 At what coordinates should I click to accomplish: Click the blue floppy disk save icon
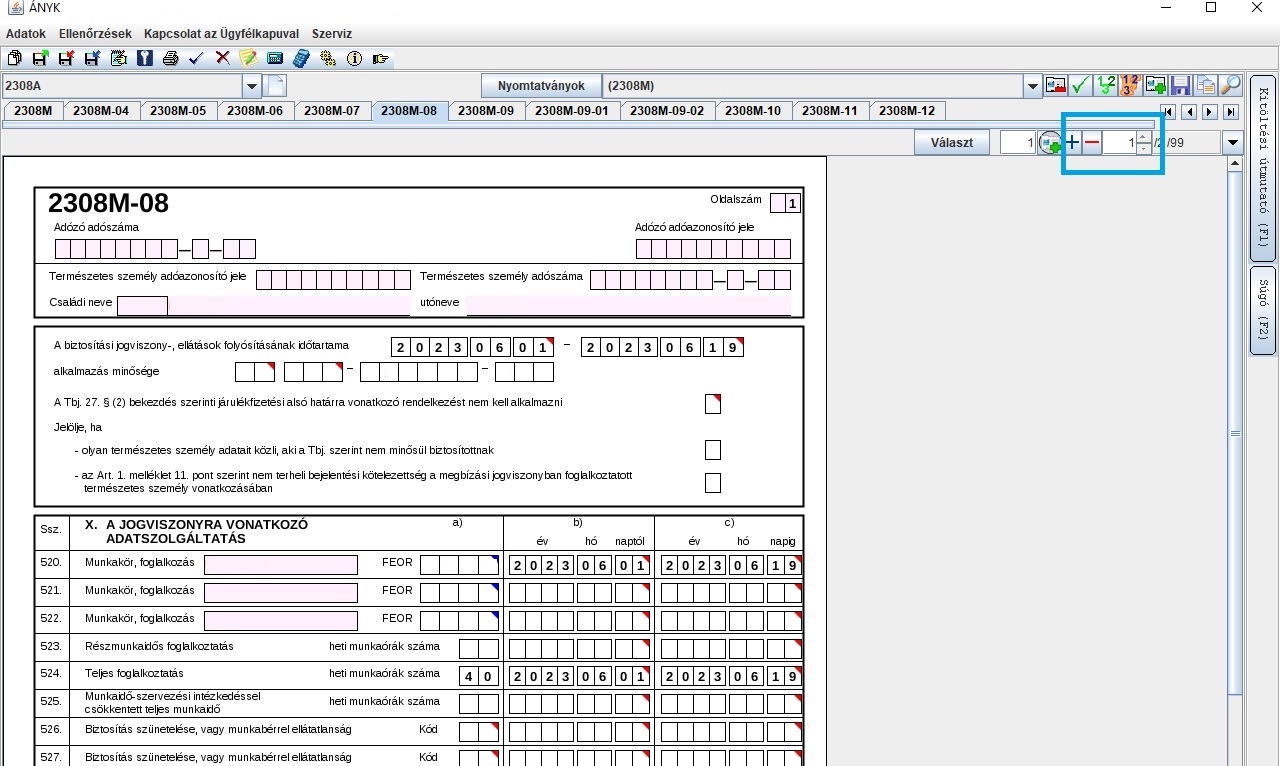(x=1180, y=86)
